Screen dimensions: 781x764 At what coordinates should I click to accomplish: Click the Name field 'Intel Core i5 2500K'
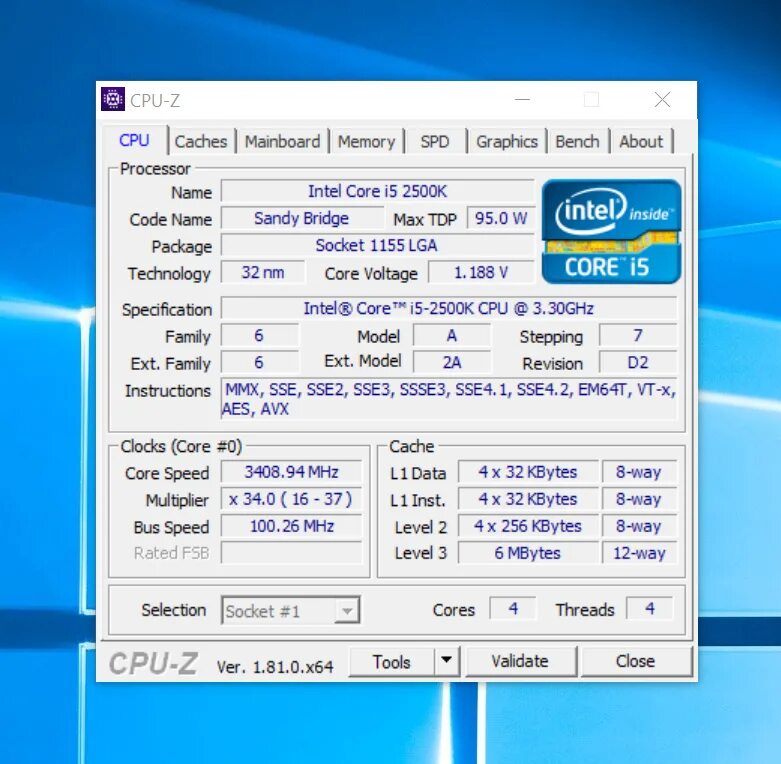[378, 191]
